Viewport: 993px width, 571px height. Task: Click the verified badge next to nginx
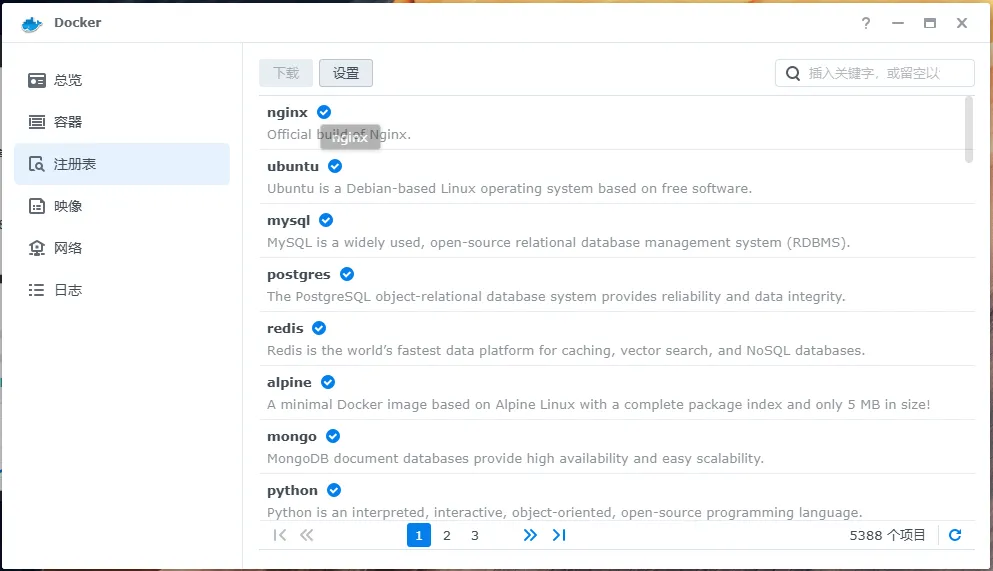tap(324, 112)
